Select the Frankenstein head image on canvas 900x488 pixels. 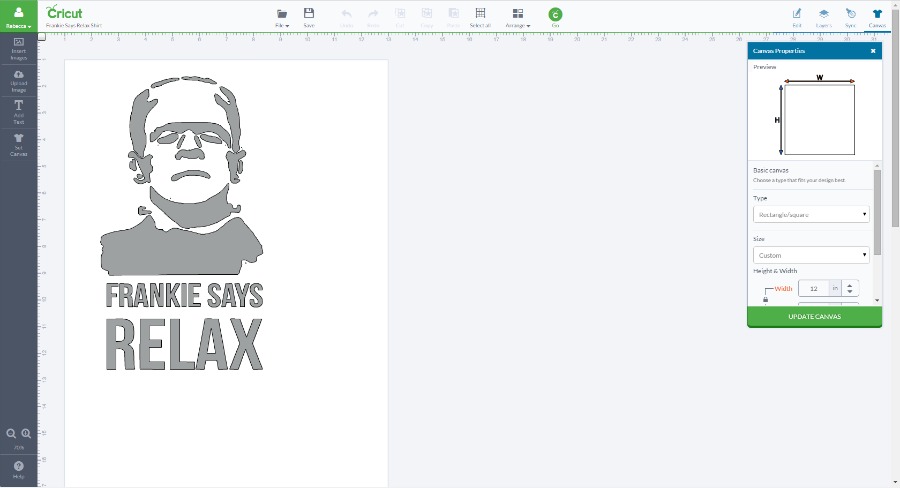(x=181, y=175)
